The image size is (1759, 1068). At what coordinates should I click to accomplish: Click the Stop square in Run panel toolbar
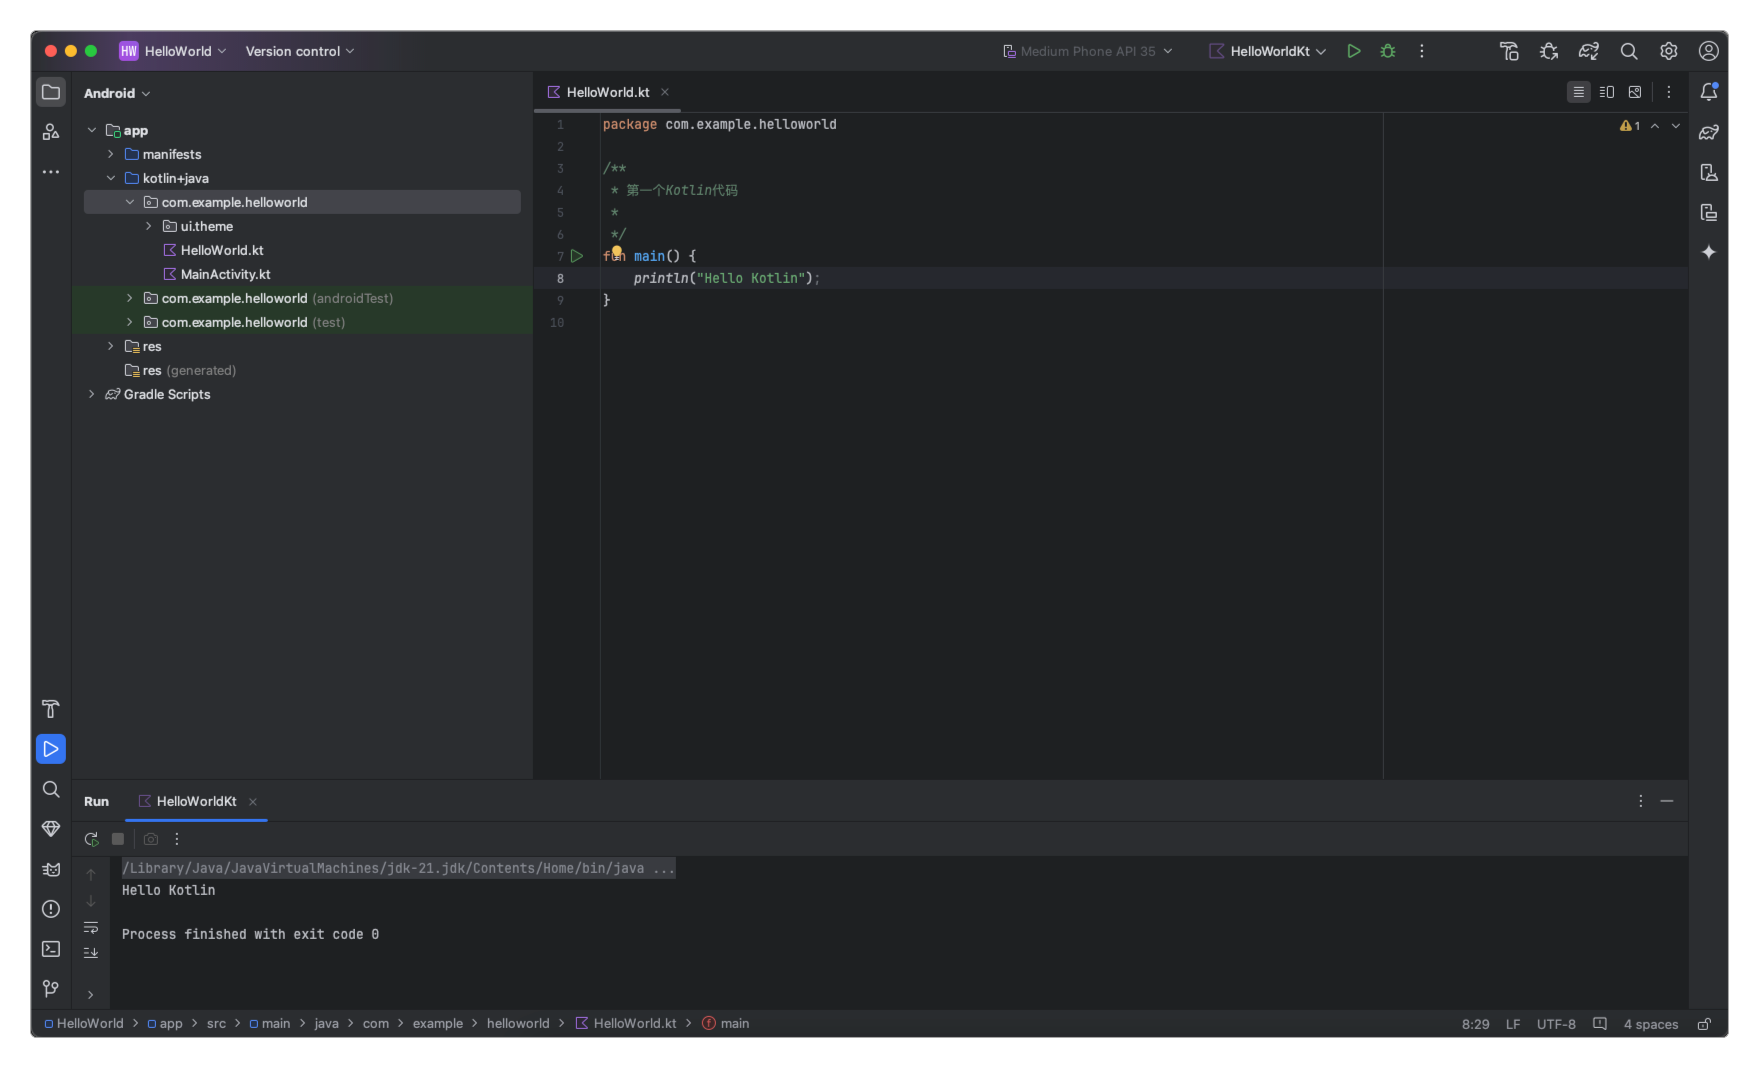(x=118, y=839)
